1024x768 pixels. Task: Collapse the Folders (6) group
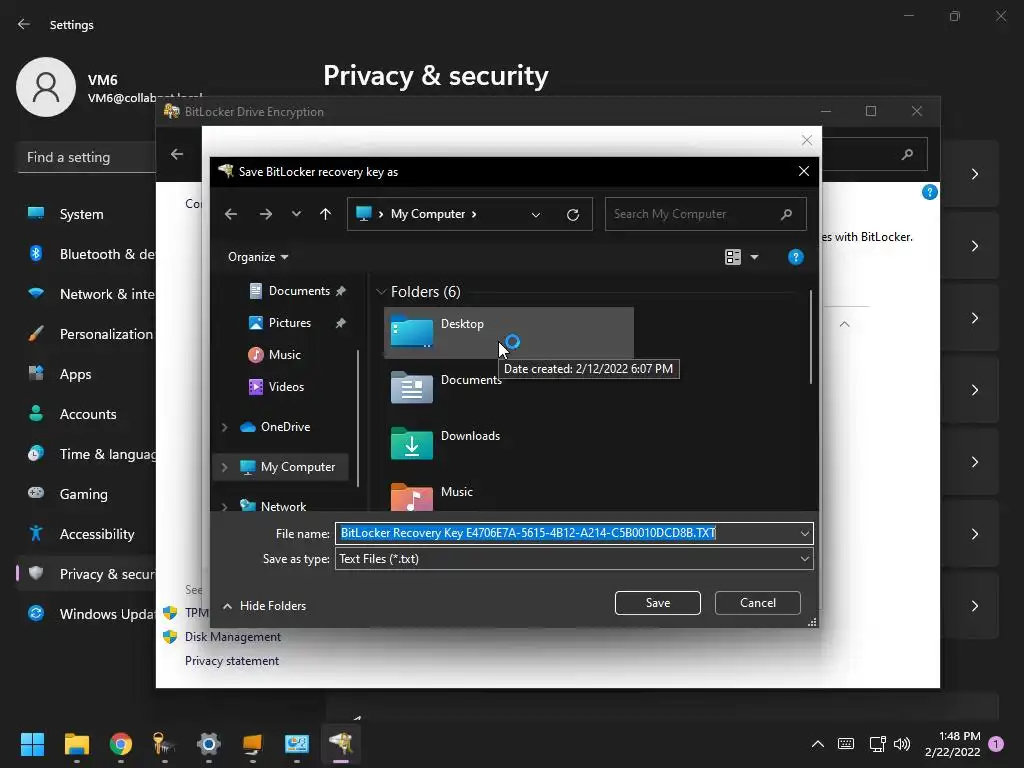[381, 292]
